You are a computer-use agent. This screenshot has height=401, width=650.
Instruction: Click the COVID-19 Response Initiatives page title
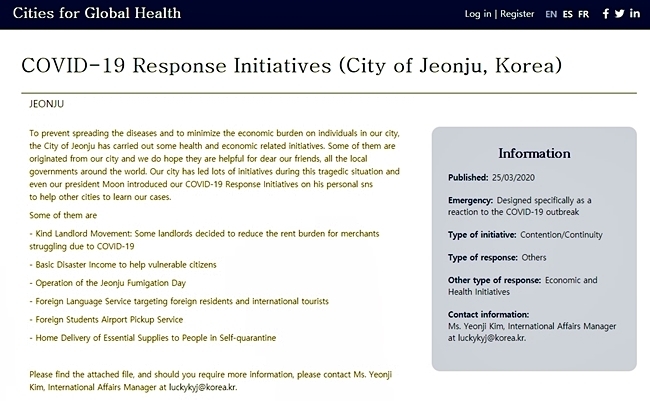[292, 66]
